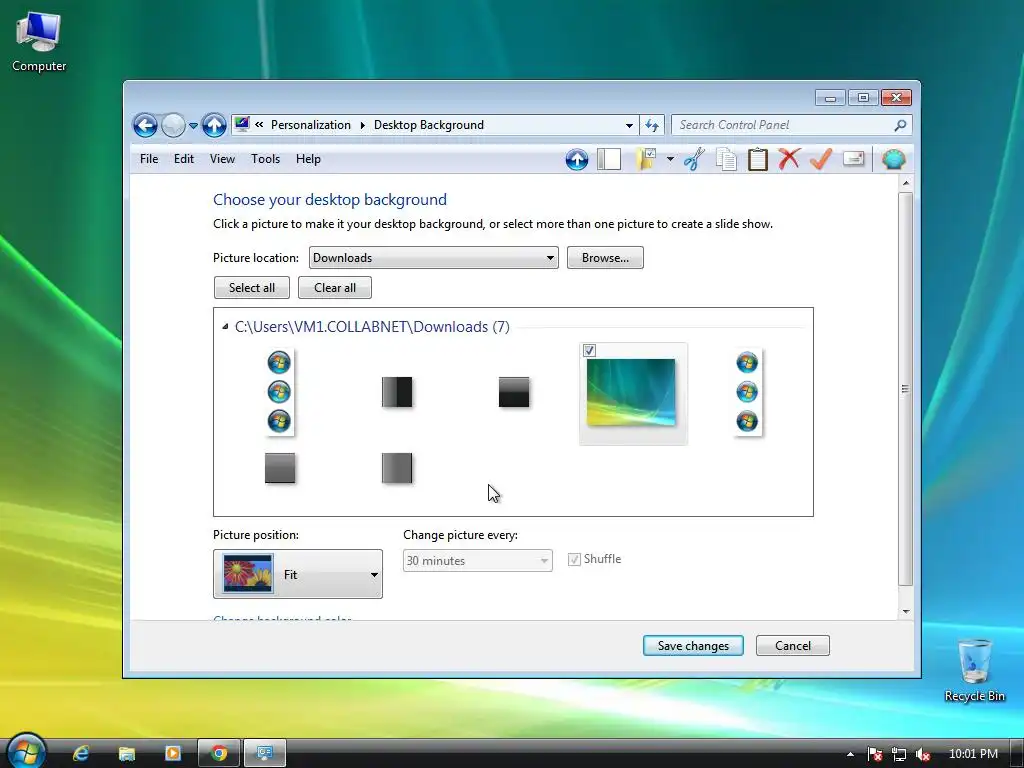Toggle the navigation pane layout icon

point(609,159)
